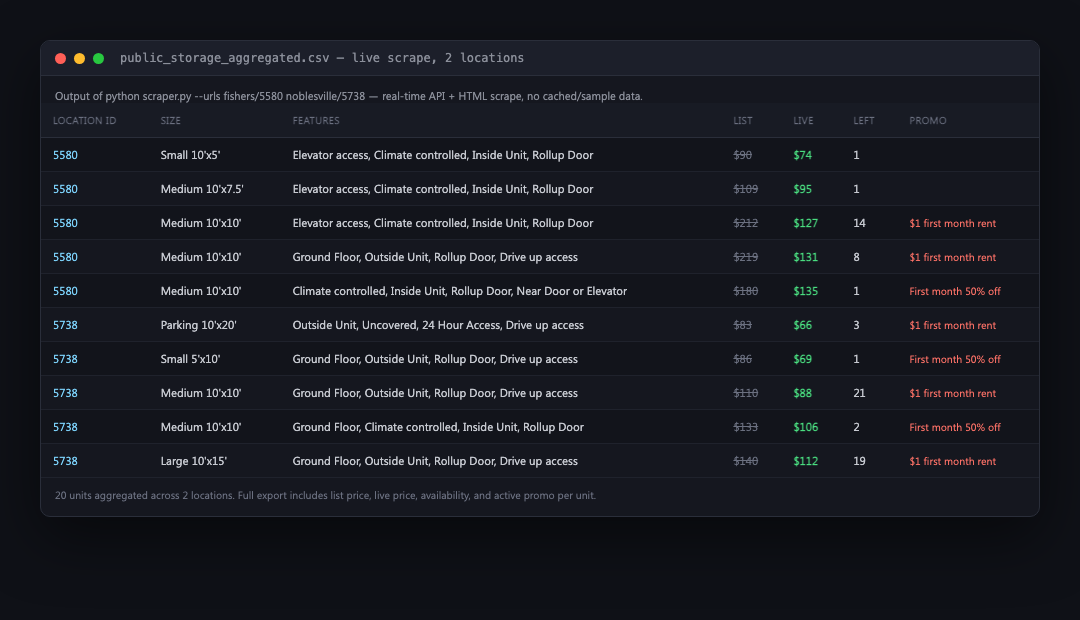Click the struck-through list price $180
This screenshot has height=620, width=1080.
pos(745,291)
